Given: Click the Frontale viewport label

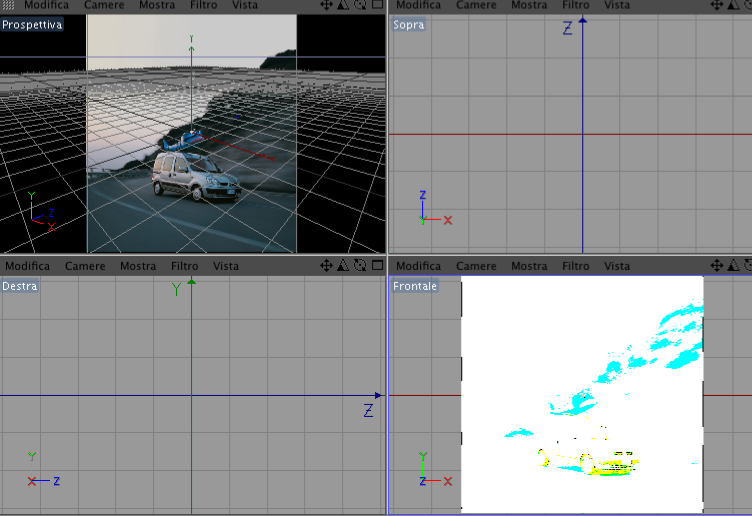Looking at the screenshot, I should pos(415,286).
